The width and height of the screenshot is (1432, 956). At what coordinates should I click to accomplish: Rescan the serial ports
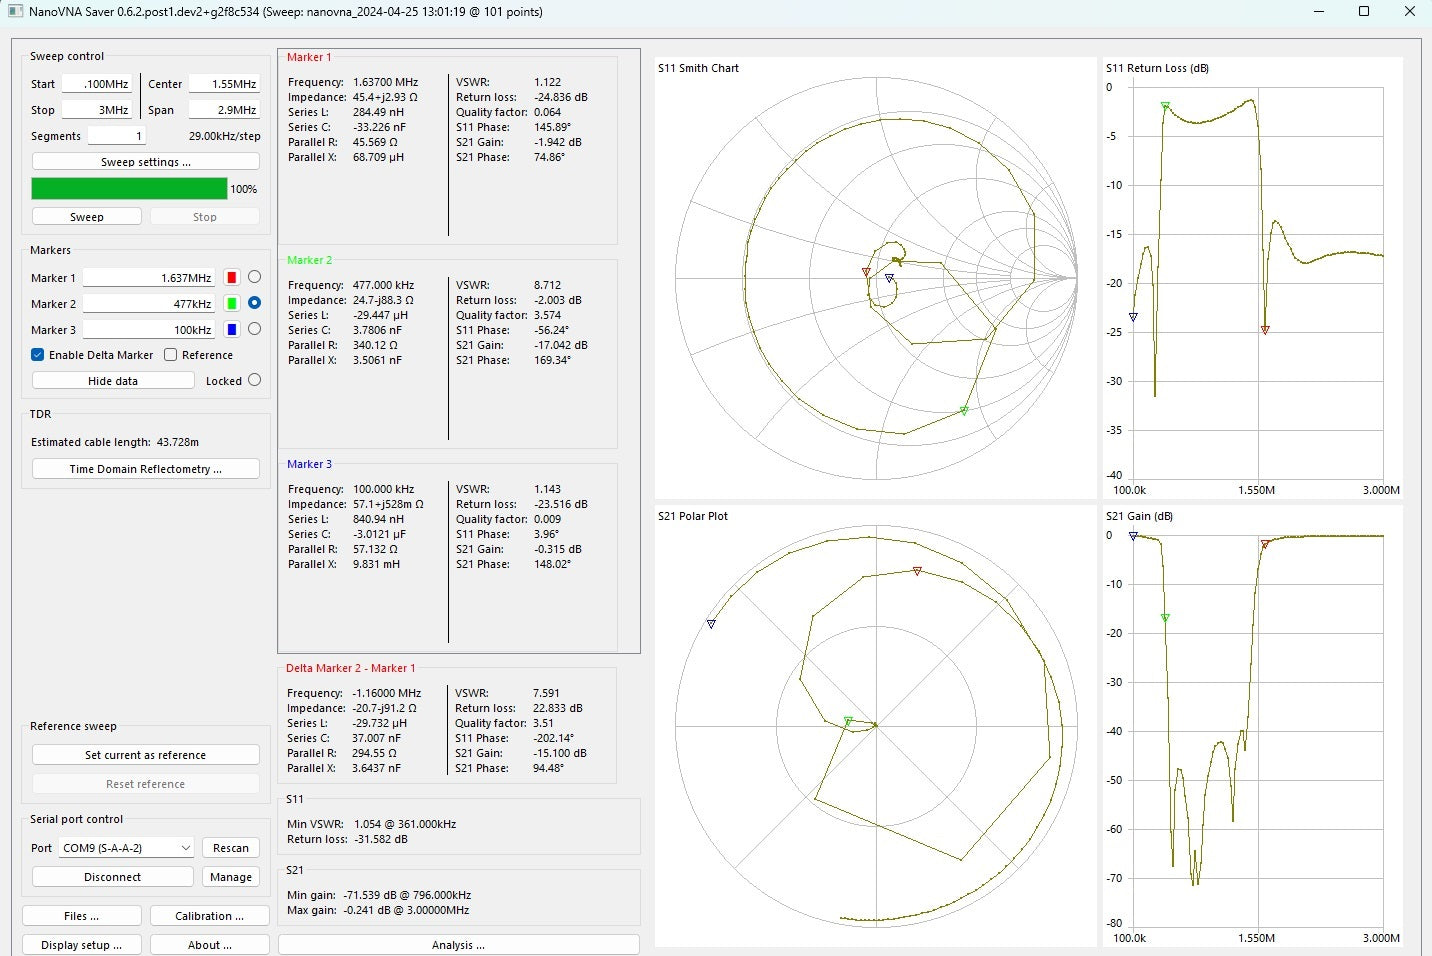click(230, 848)
